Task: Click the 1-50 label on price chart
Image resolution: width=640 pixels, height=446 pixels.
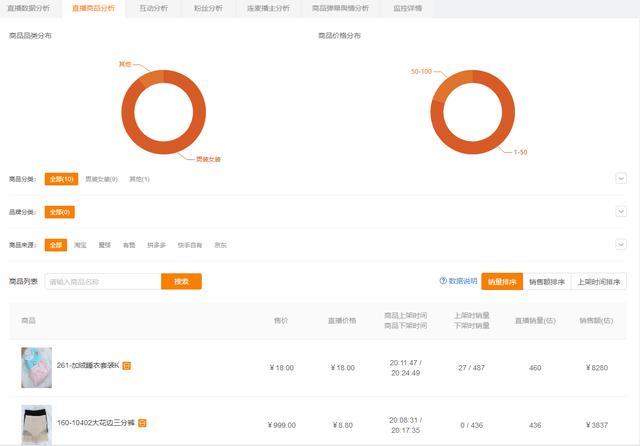Action: click(520, 152)
